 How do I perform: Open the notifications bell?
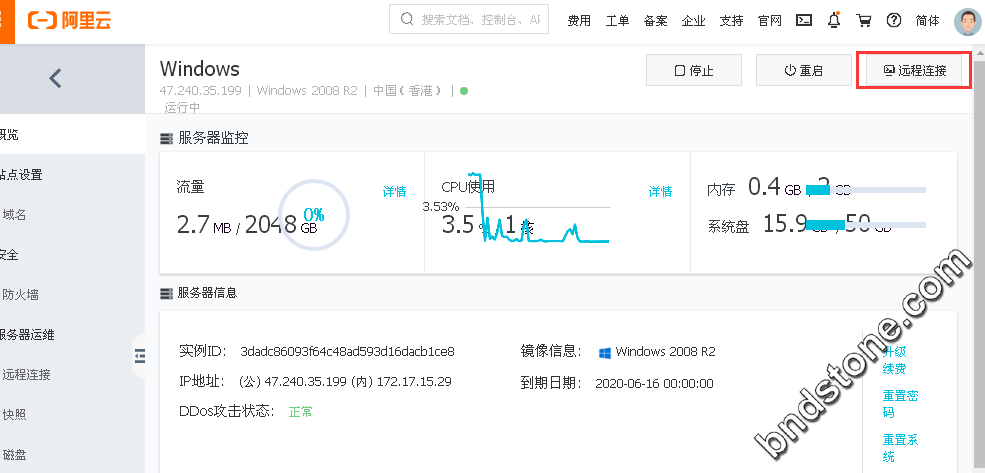click(834, 20)
